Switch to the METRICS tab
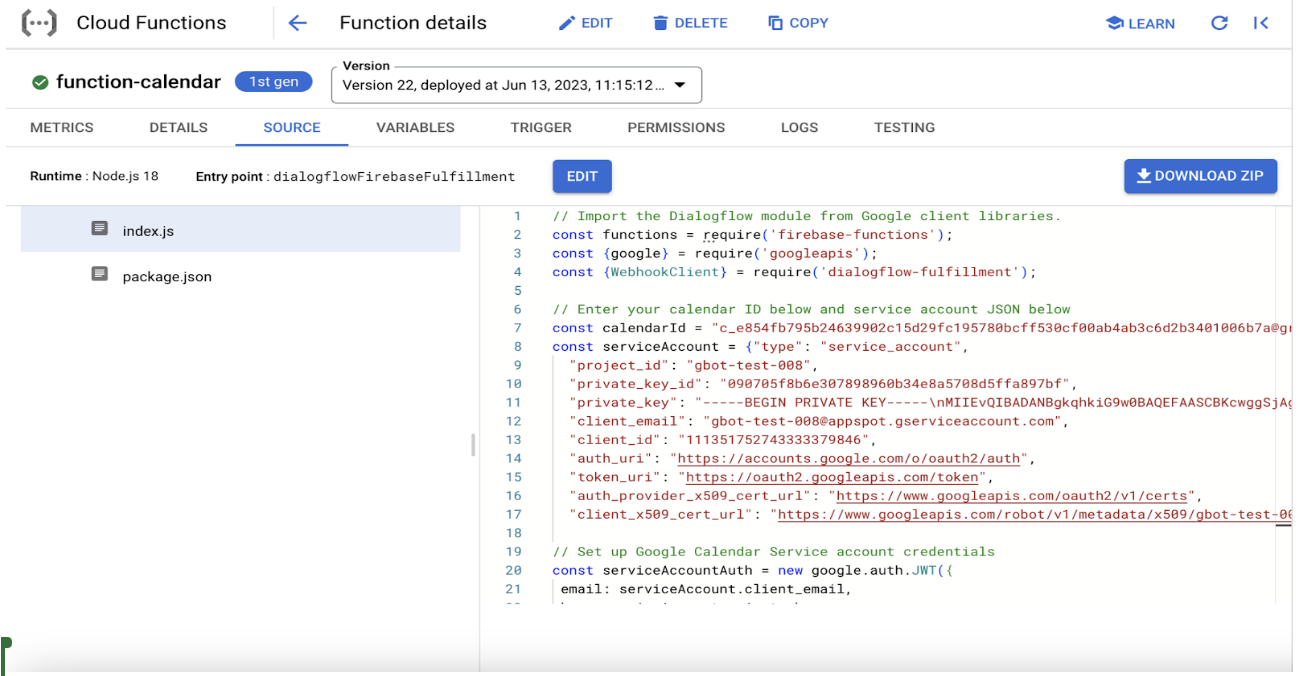Screen dimensions: 1304x676 (62, 128)
